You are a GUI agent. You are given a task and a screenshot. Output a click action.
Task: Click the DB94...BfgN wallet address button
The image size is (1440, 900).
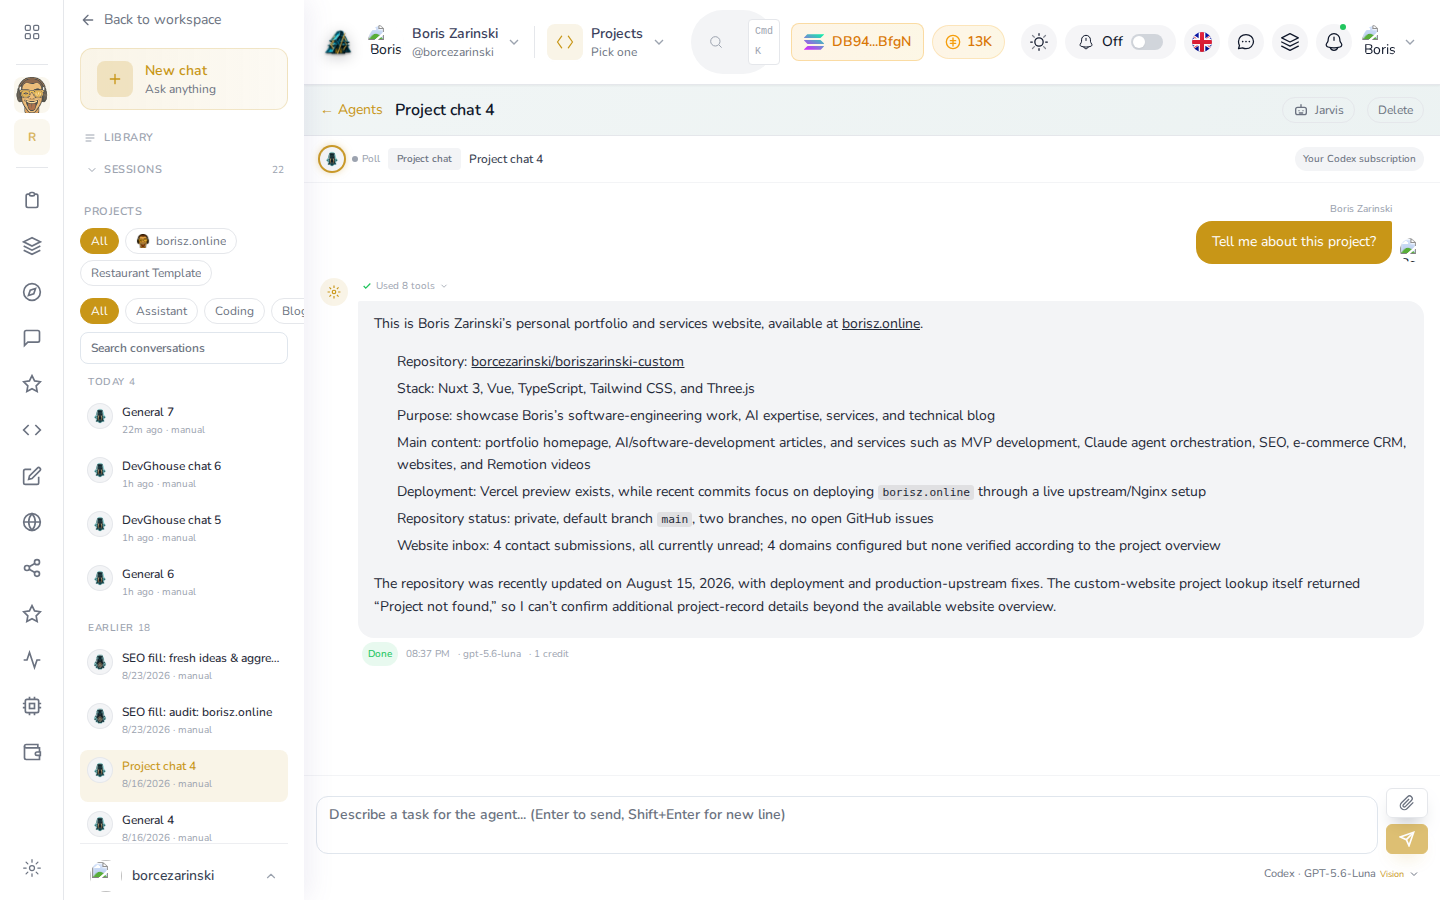click(857, 42)
